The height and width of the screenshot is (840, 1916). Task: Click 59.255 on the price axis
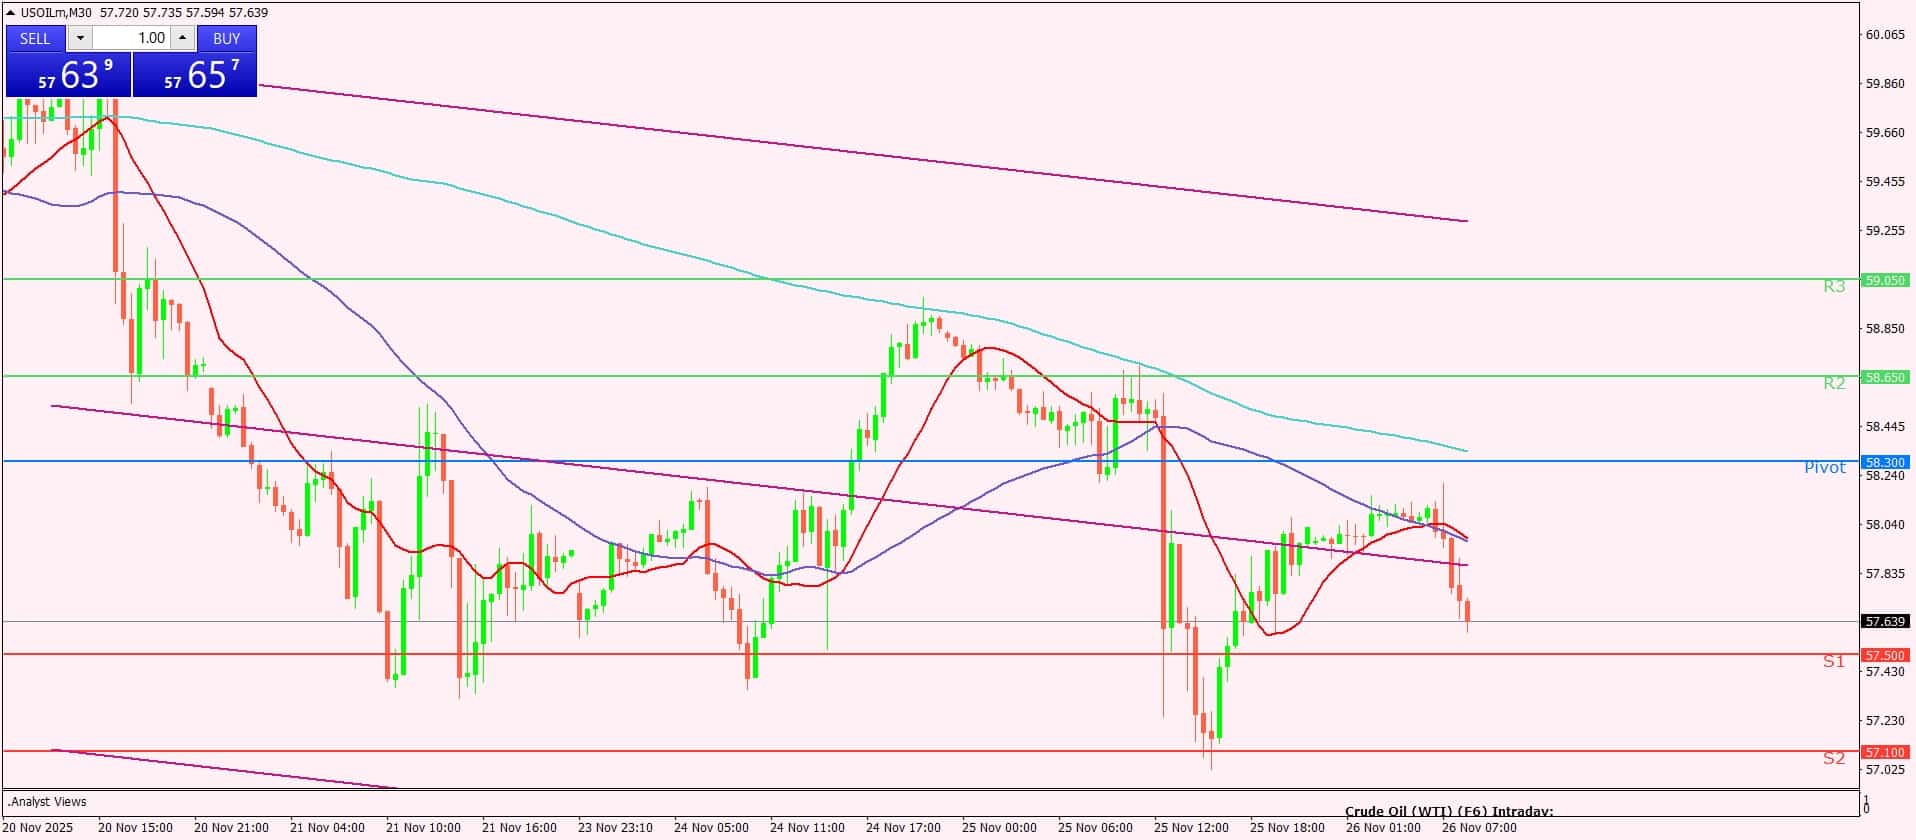pyautogui.click(x=1885, y=231)
